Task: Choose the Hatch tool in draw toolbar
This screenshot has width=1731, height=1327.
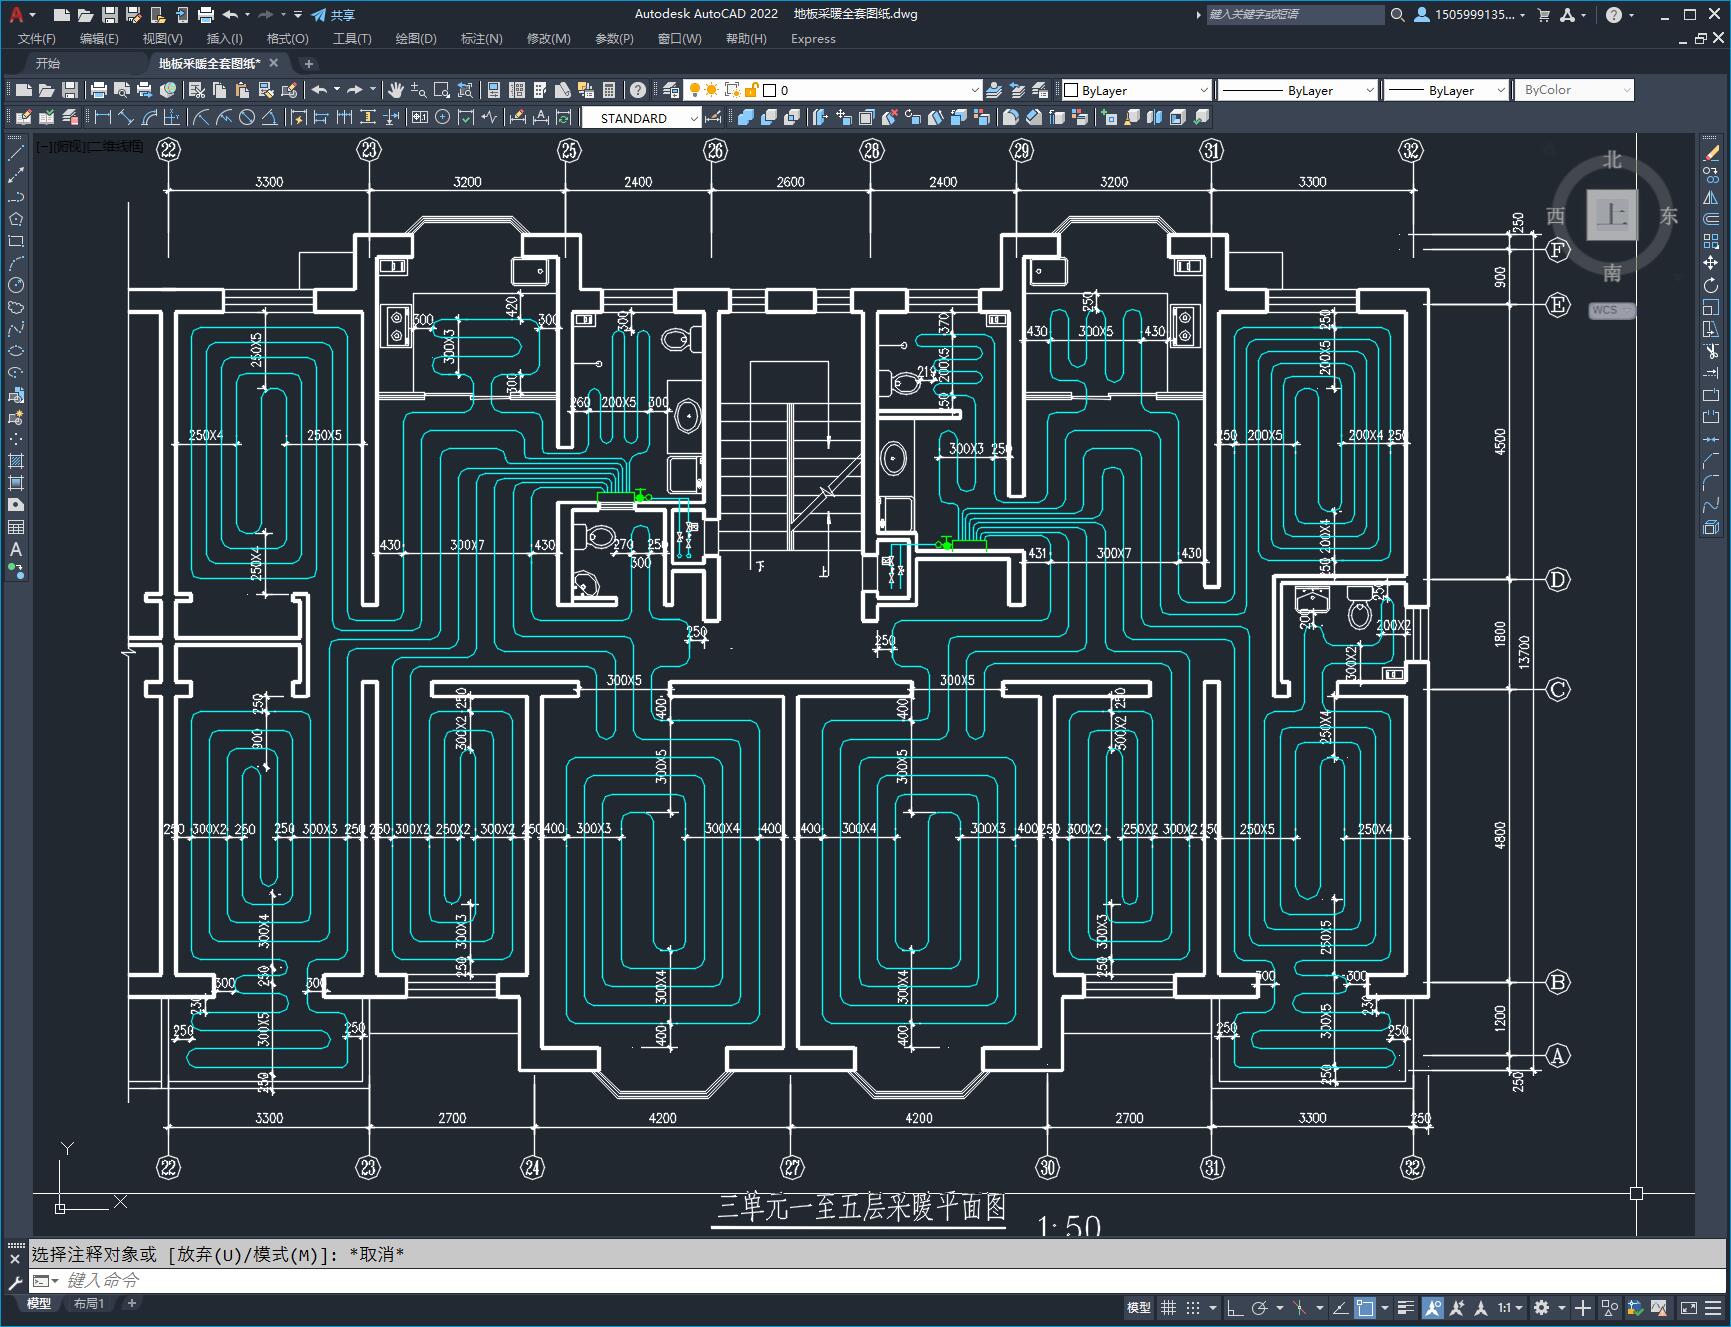Action: (x=16, y=461)
